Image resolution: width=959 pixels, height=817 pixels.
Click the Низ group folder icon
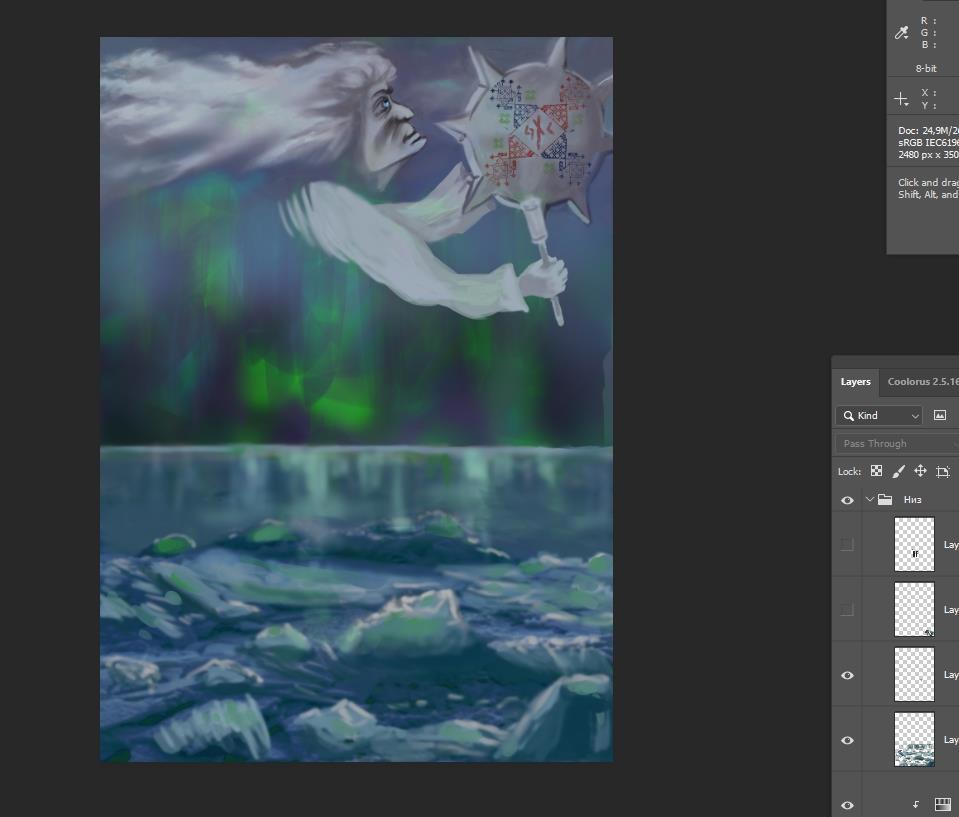885,500
